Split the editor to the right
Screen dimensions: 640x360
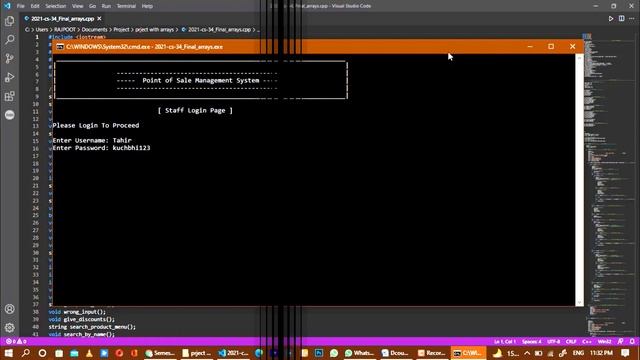pyautogui.click(x=621, y=19)
